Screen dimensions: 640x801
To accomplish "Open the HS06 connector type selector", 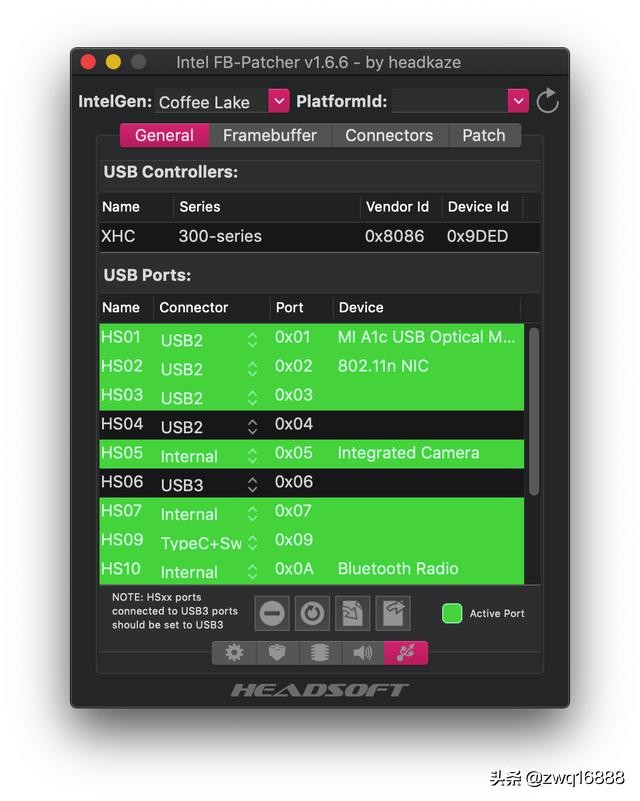I will pyautogui.click(x=252, y=484).
